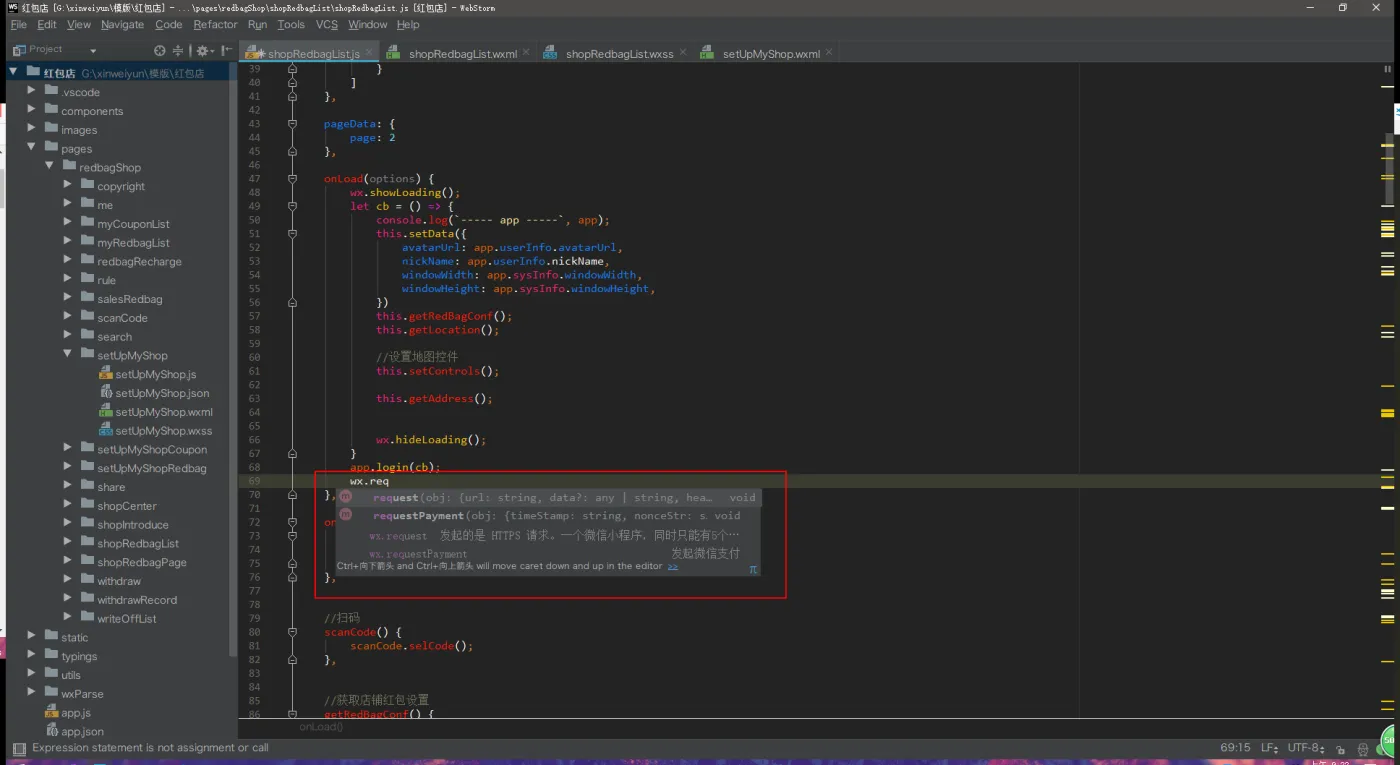The height and width of the screenshot is (765, 1400).
Task: Open the Tools menu
Action: tap(291, 25)
